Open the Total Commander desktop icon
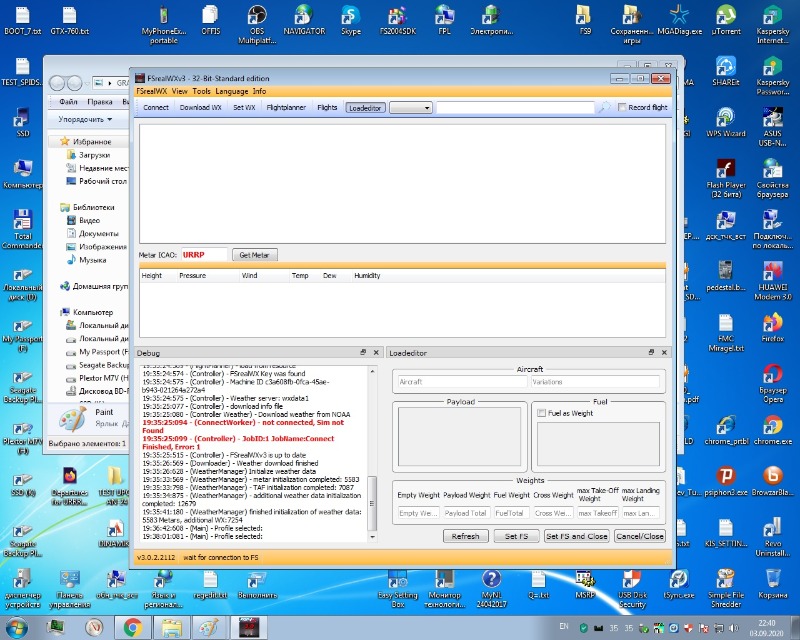Image resolution: width=800 pixels, height=640 pixels. tap(22, 229)
